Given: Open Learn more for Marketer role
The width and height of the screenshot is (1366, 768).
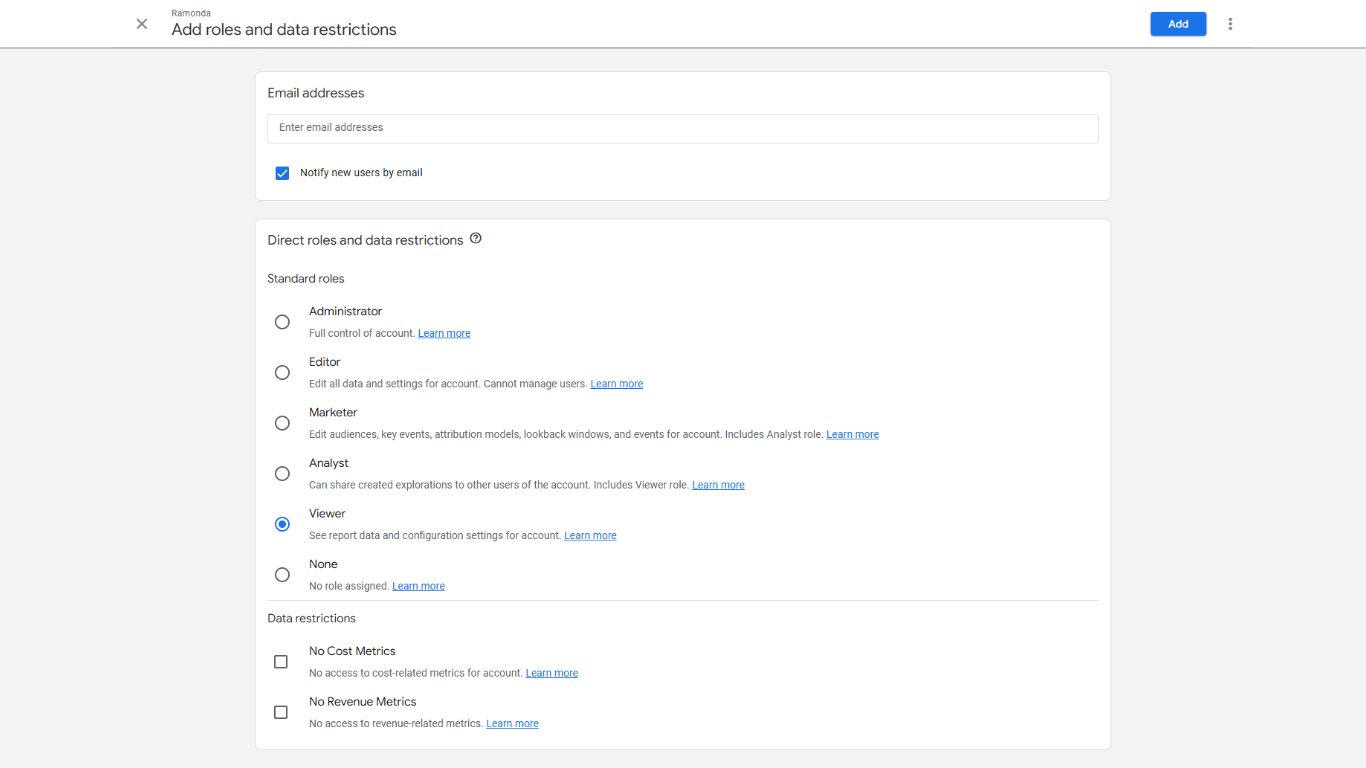Looking at the screenshot, I should (x=852, y=434).
